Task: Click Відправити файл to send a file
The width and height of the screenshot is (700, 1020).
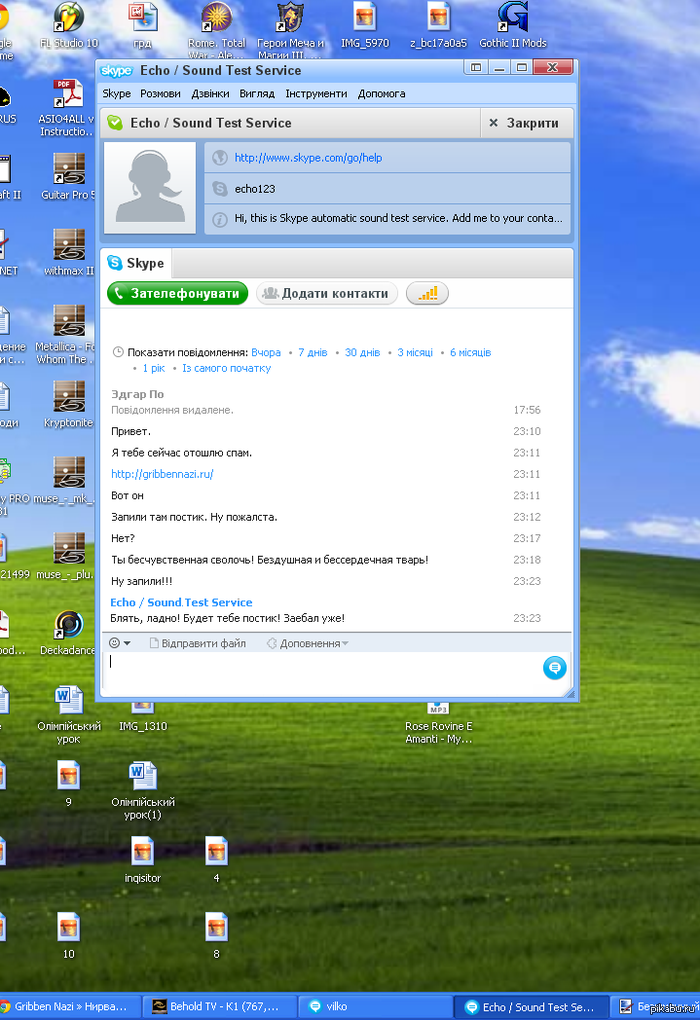Action: 197,643
